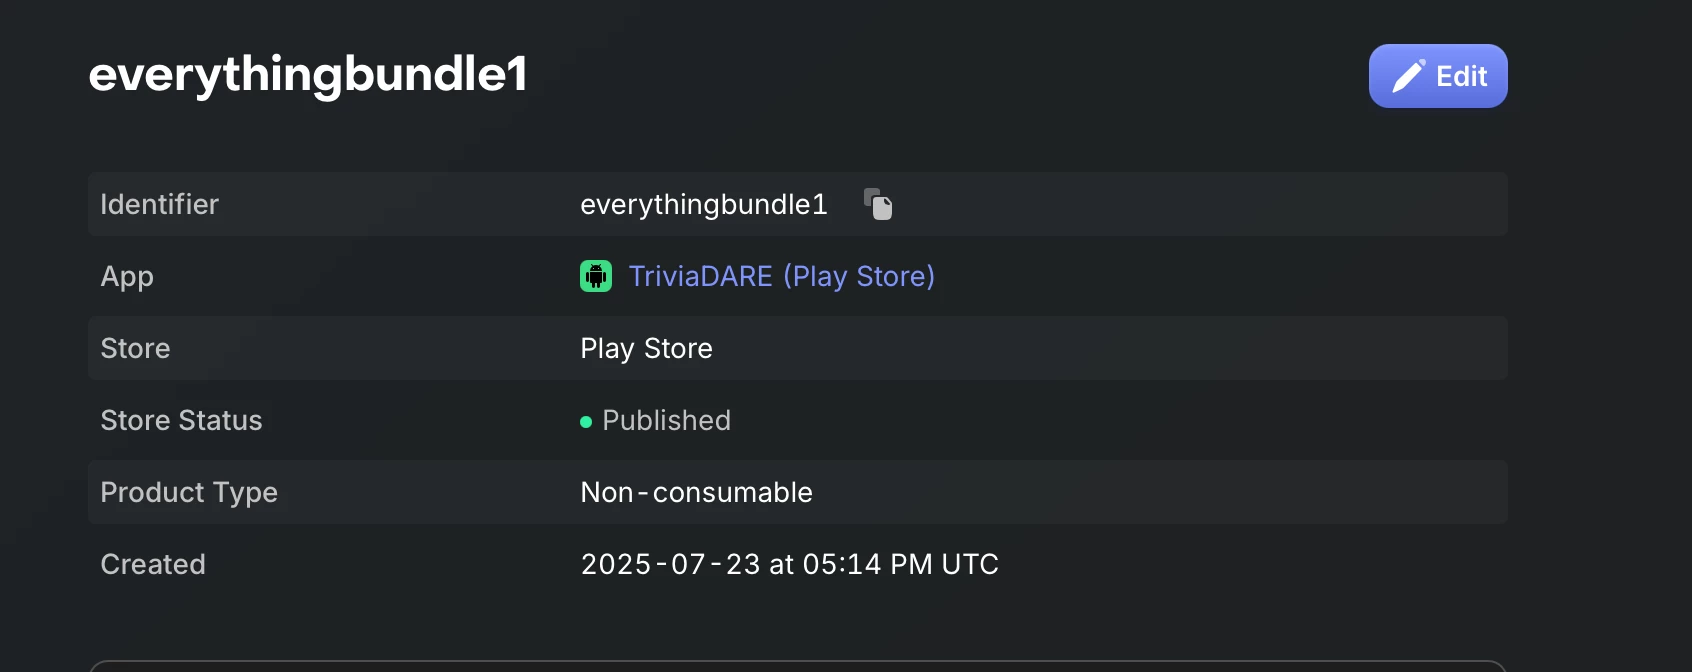Select the everythingbundle1 identifier value text
1692x672 pixels.
tap(704, 204)
